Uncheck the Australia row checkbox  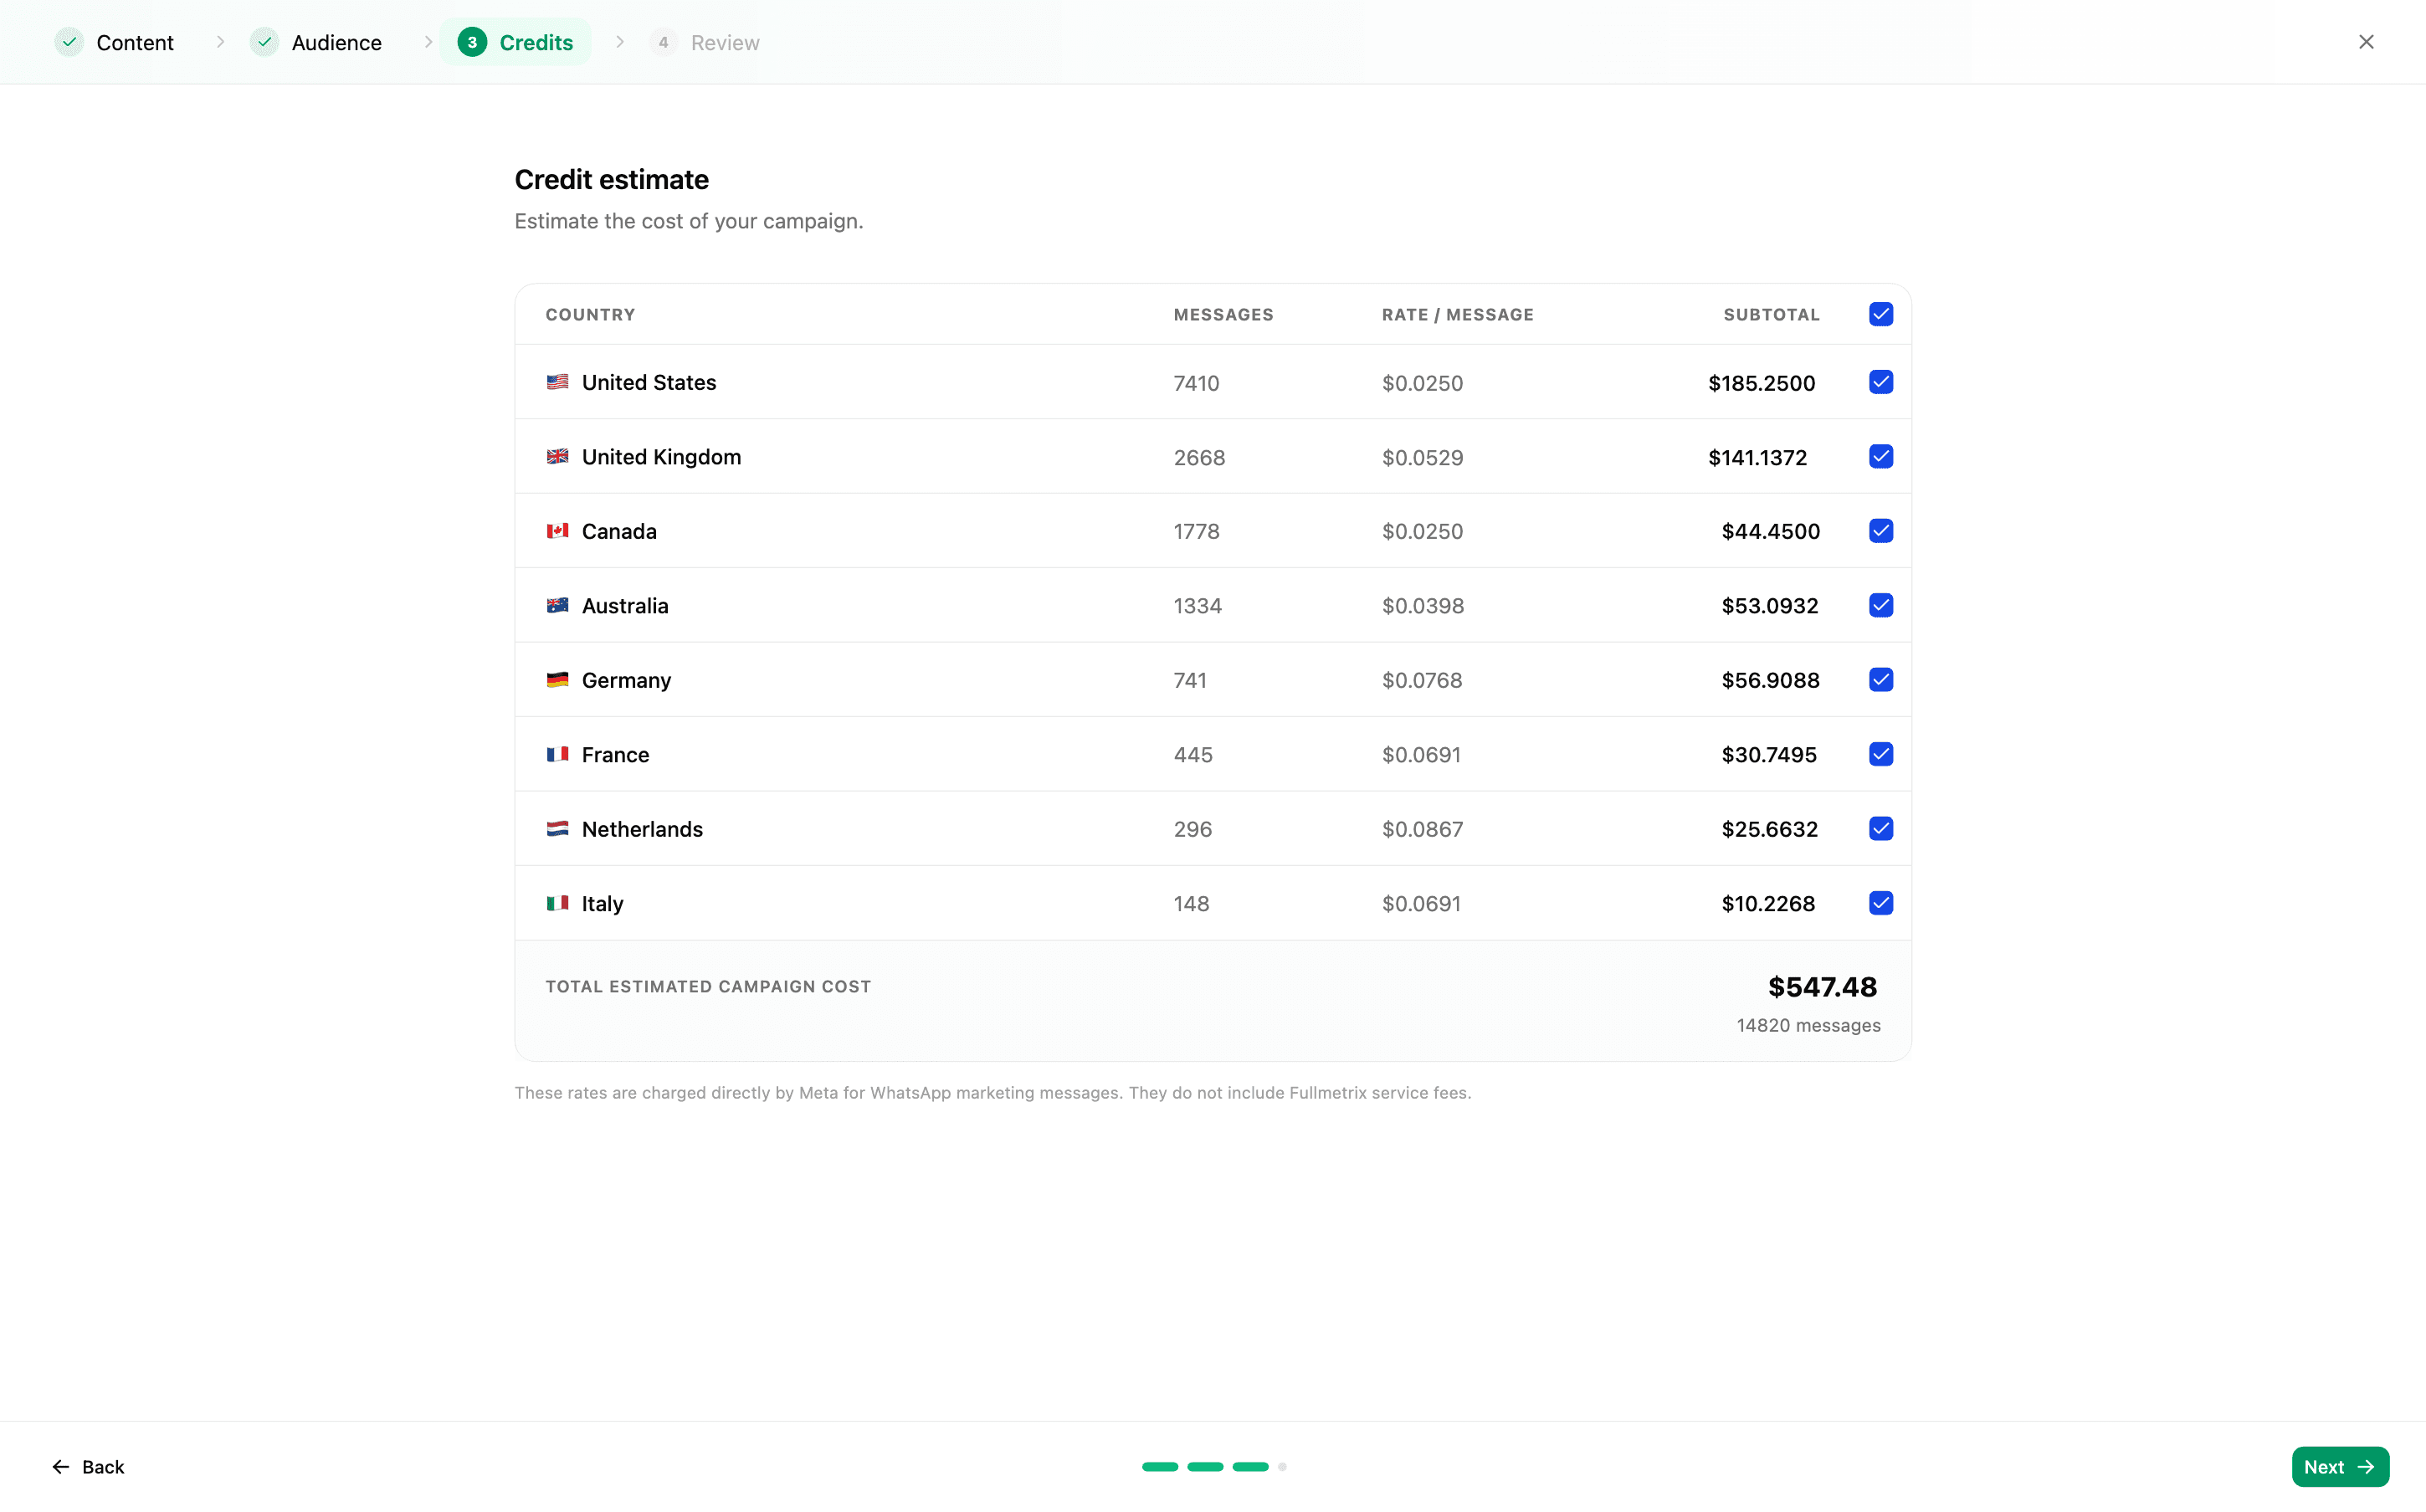(x=1880, y=606)
